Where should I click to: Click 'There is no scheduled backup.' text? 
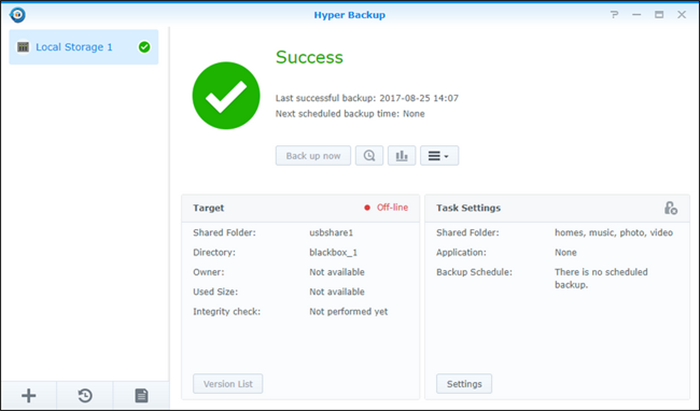click(x=601, y=278)
